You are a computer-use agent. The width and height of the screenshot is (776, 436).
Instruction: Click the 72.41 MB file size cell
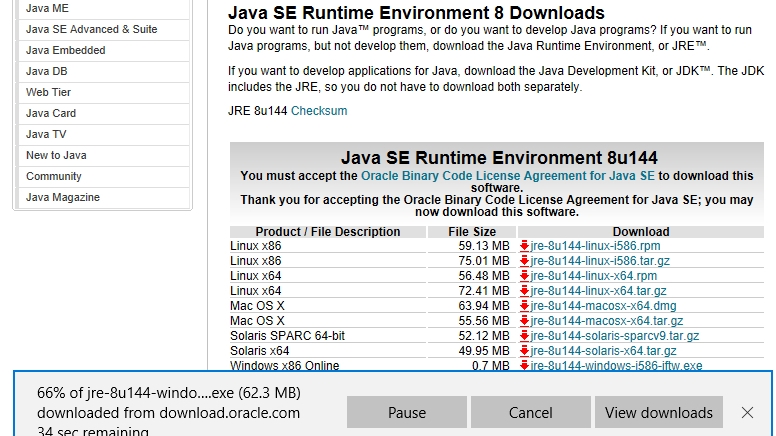pyautogui.click(x=484, y=291)
